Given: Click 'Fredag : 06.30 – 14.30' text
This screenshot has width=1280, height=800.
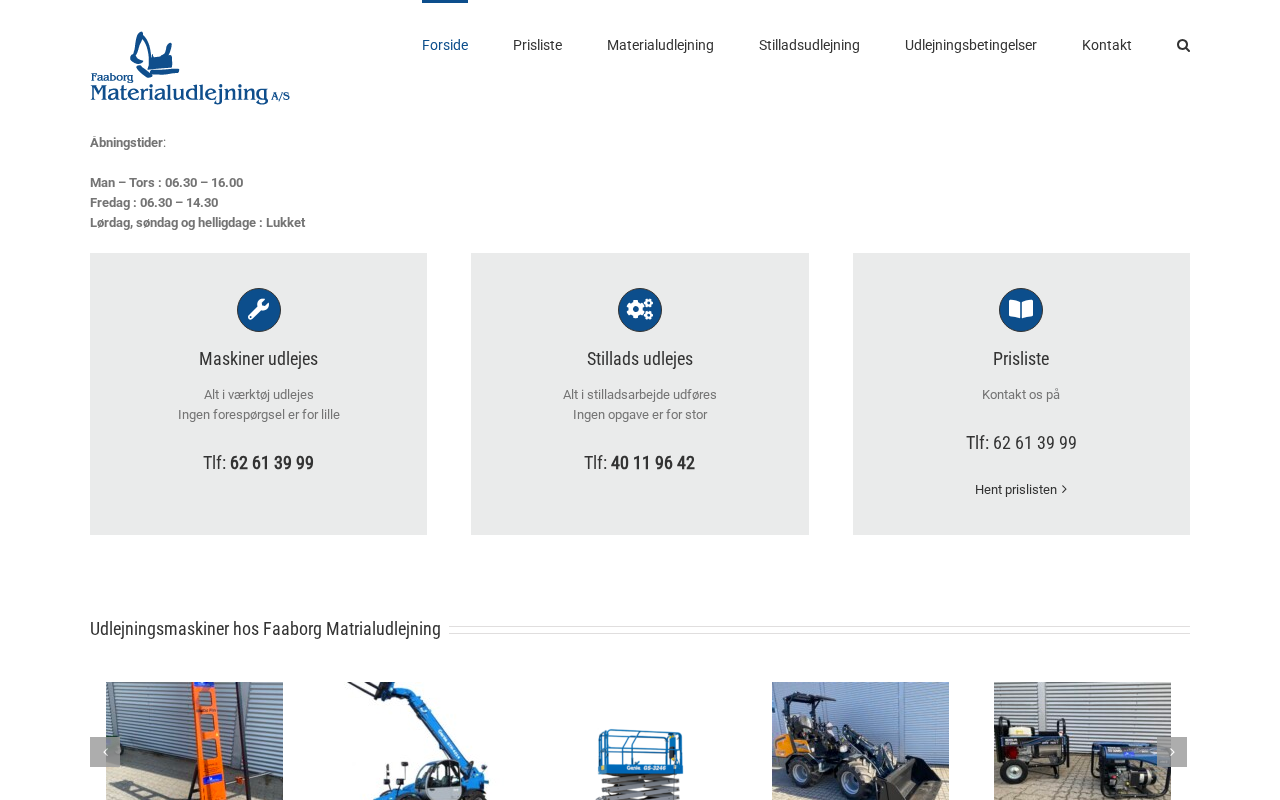Looking at the screenshot, I should coord(154,203).
